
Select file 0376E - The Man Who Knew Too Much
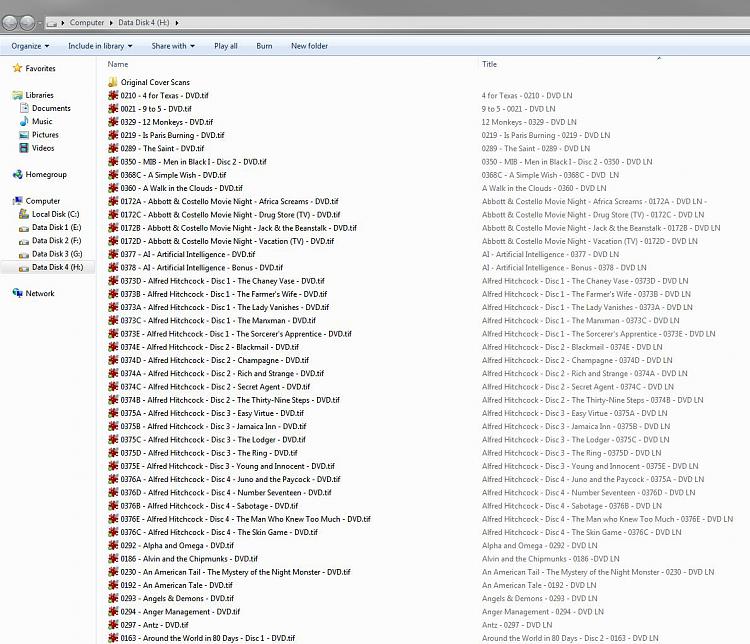pos(245,519)
